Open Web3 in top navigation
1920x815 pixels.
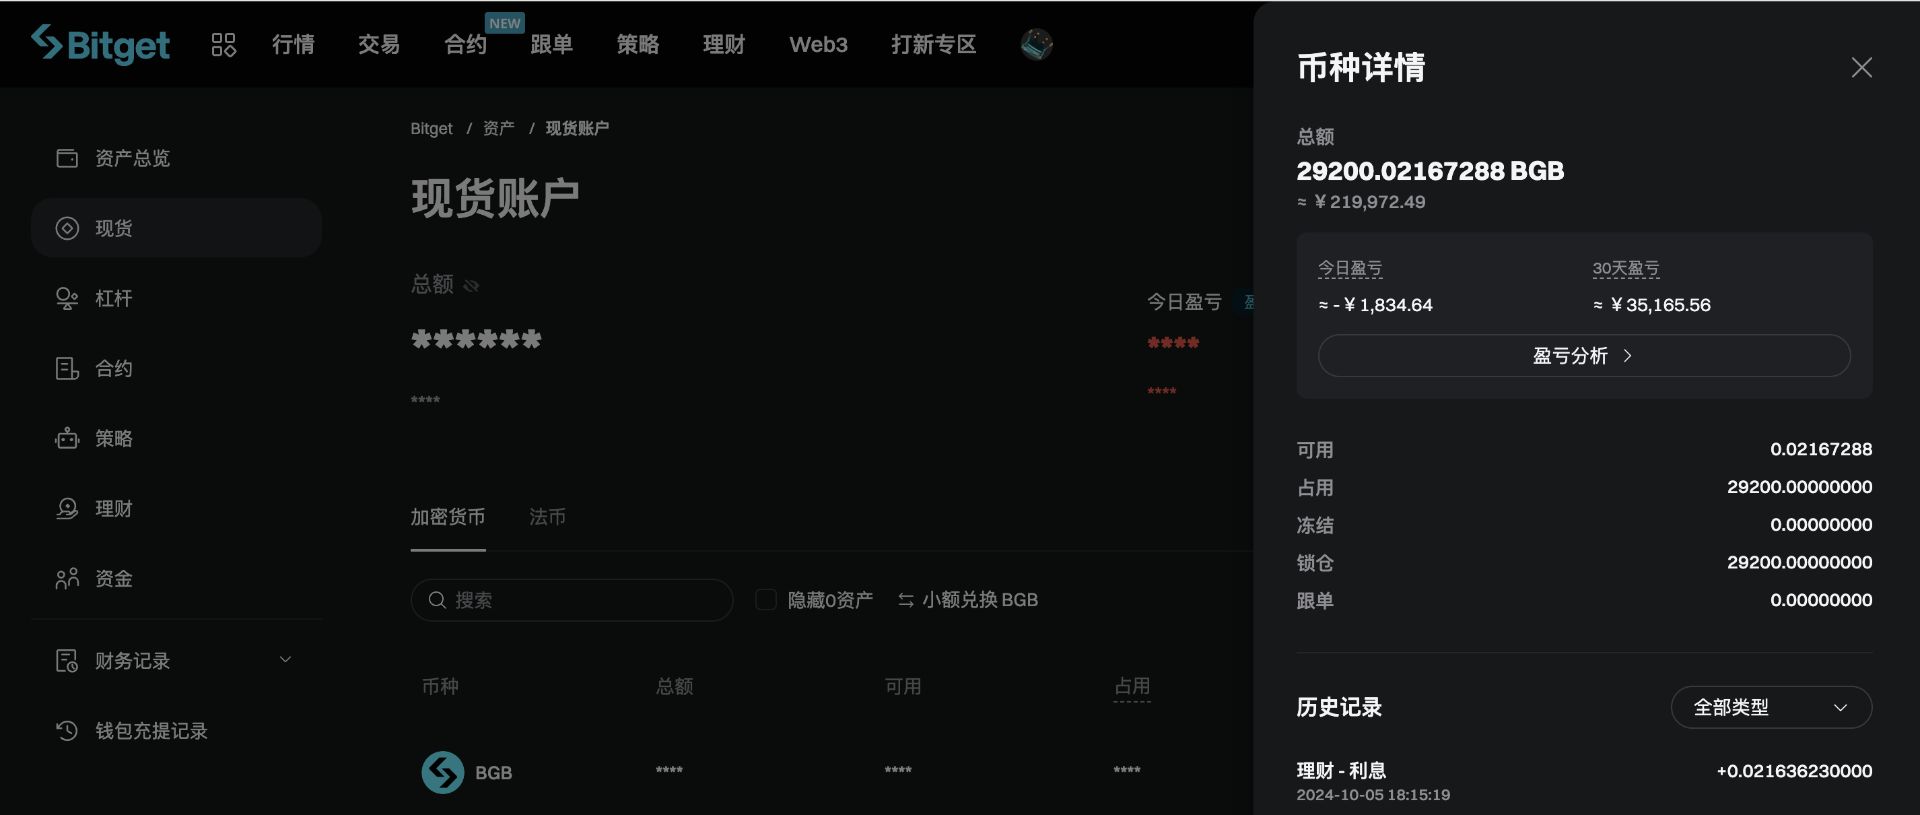[x=818, y=44]
